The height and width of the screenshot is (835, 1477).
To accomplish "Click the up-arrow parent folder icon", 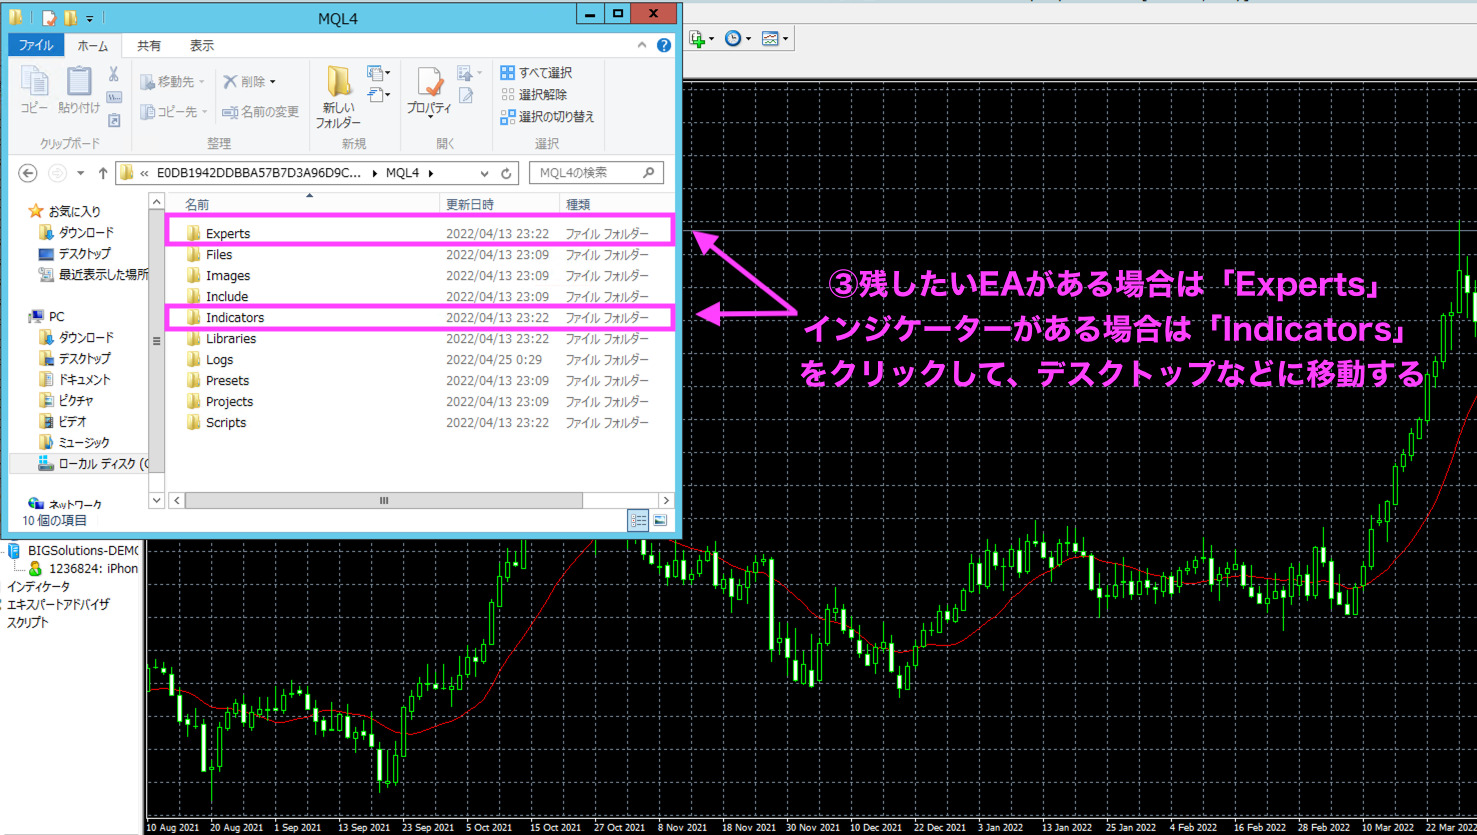I will pos(102,173).
